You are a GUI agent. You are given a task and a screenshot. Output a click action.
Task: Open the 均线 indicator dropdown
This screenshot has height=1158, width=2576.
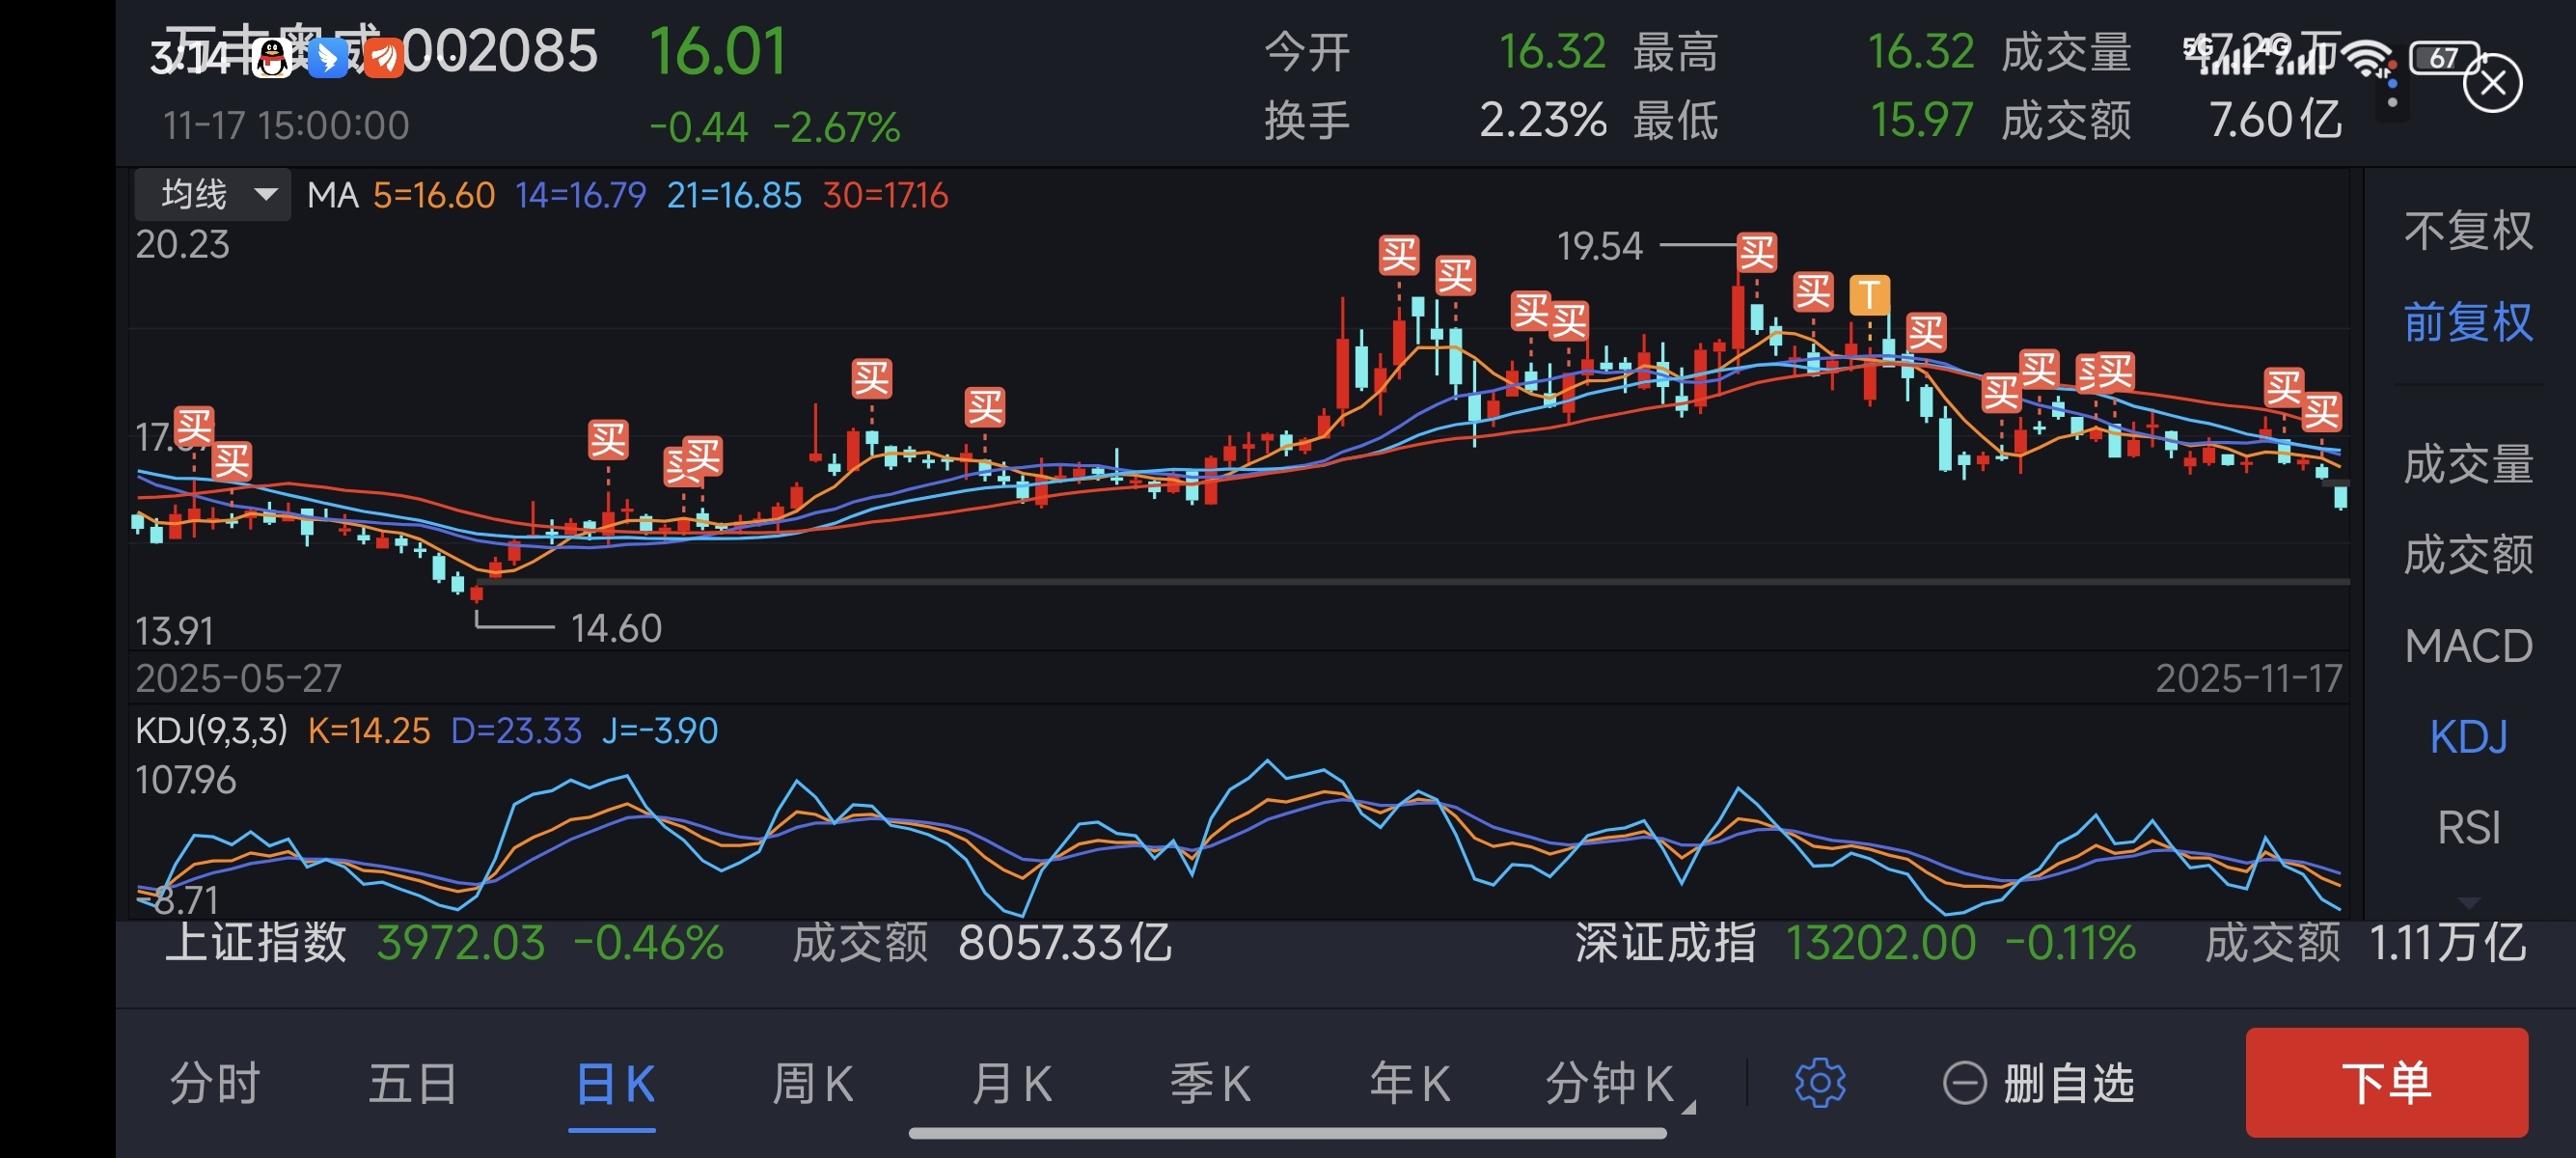213,194
